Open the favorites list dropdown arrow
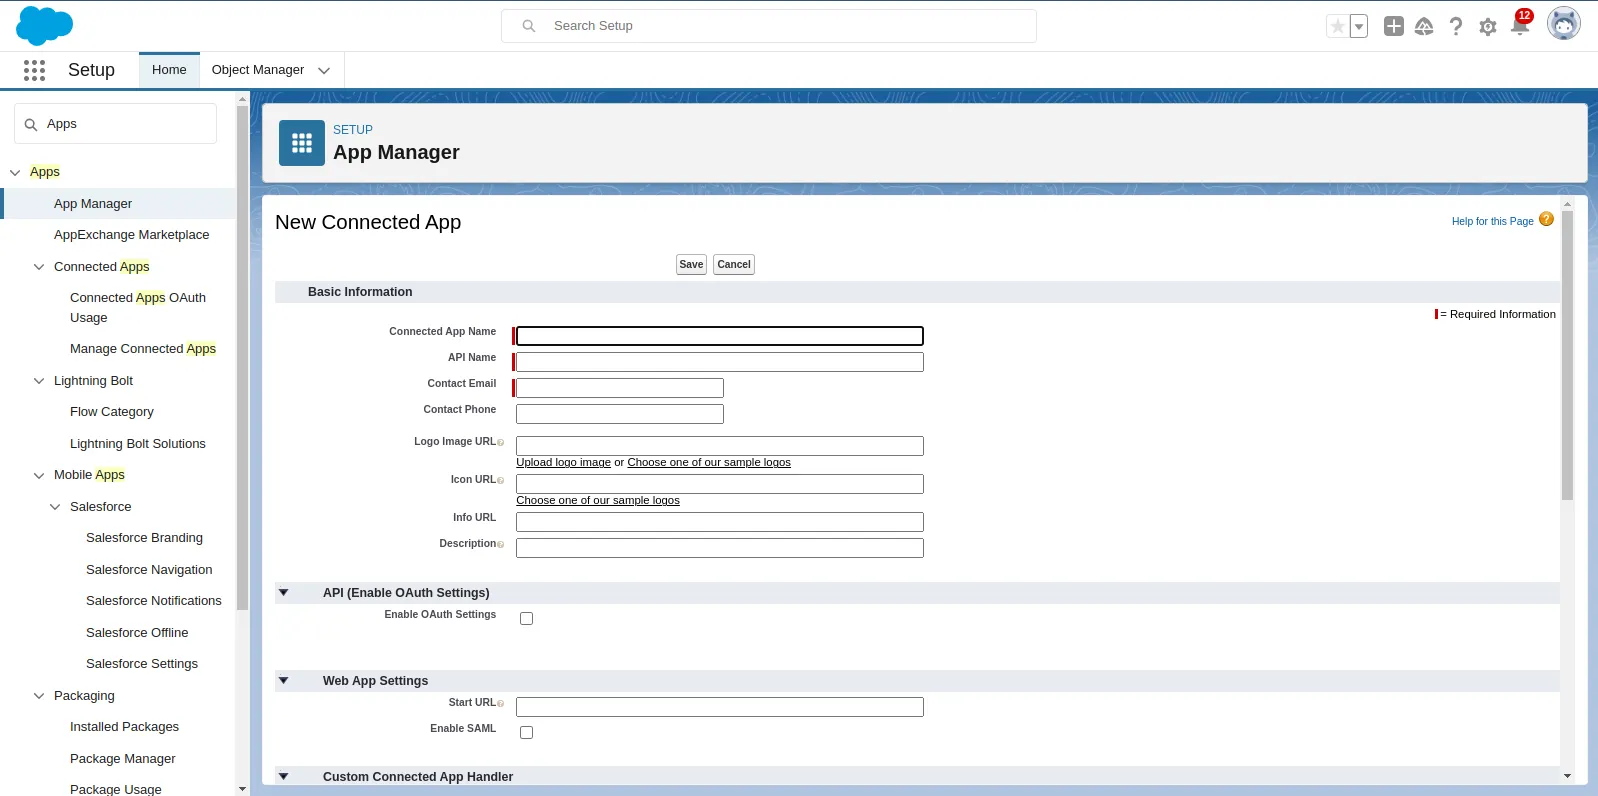This screenshot has height=796, width=1598. 1359,27
